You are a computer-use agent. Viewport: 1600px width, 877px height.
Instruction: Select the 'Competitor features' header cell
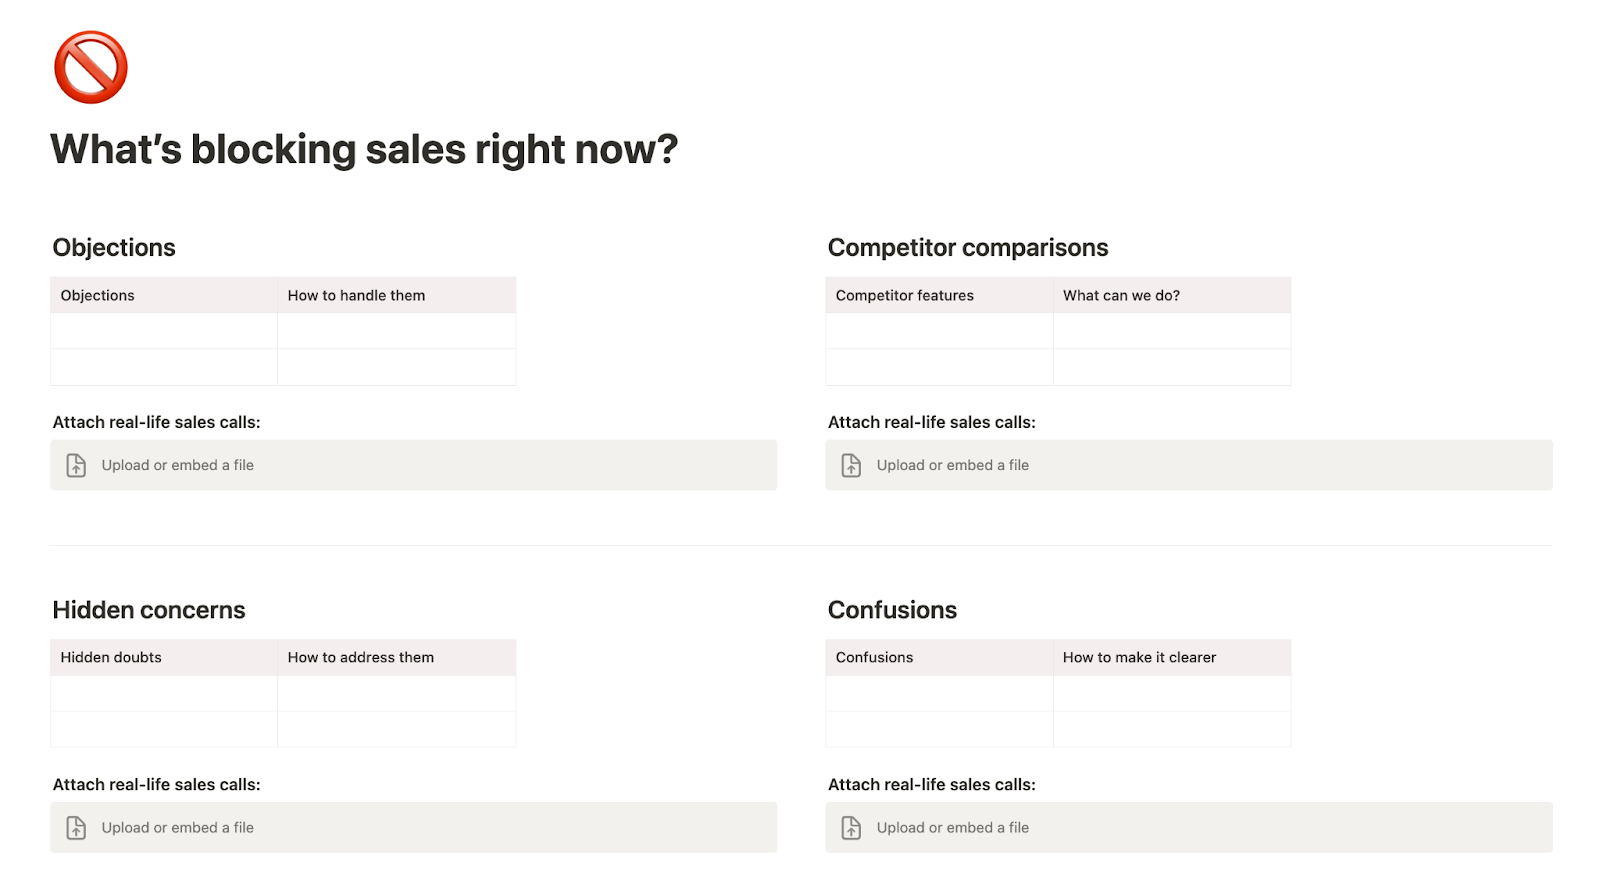click(x=939, y=295)
